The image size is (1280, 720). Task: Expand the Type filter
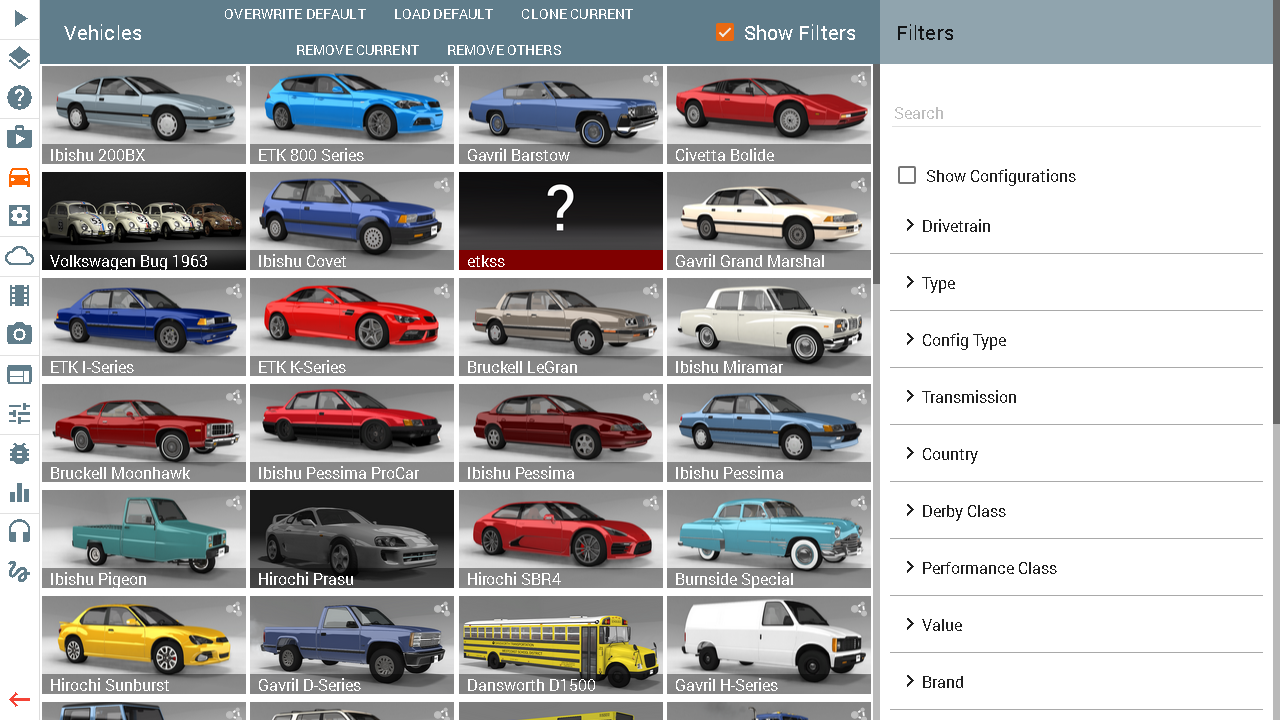1076,283
